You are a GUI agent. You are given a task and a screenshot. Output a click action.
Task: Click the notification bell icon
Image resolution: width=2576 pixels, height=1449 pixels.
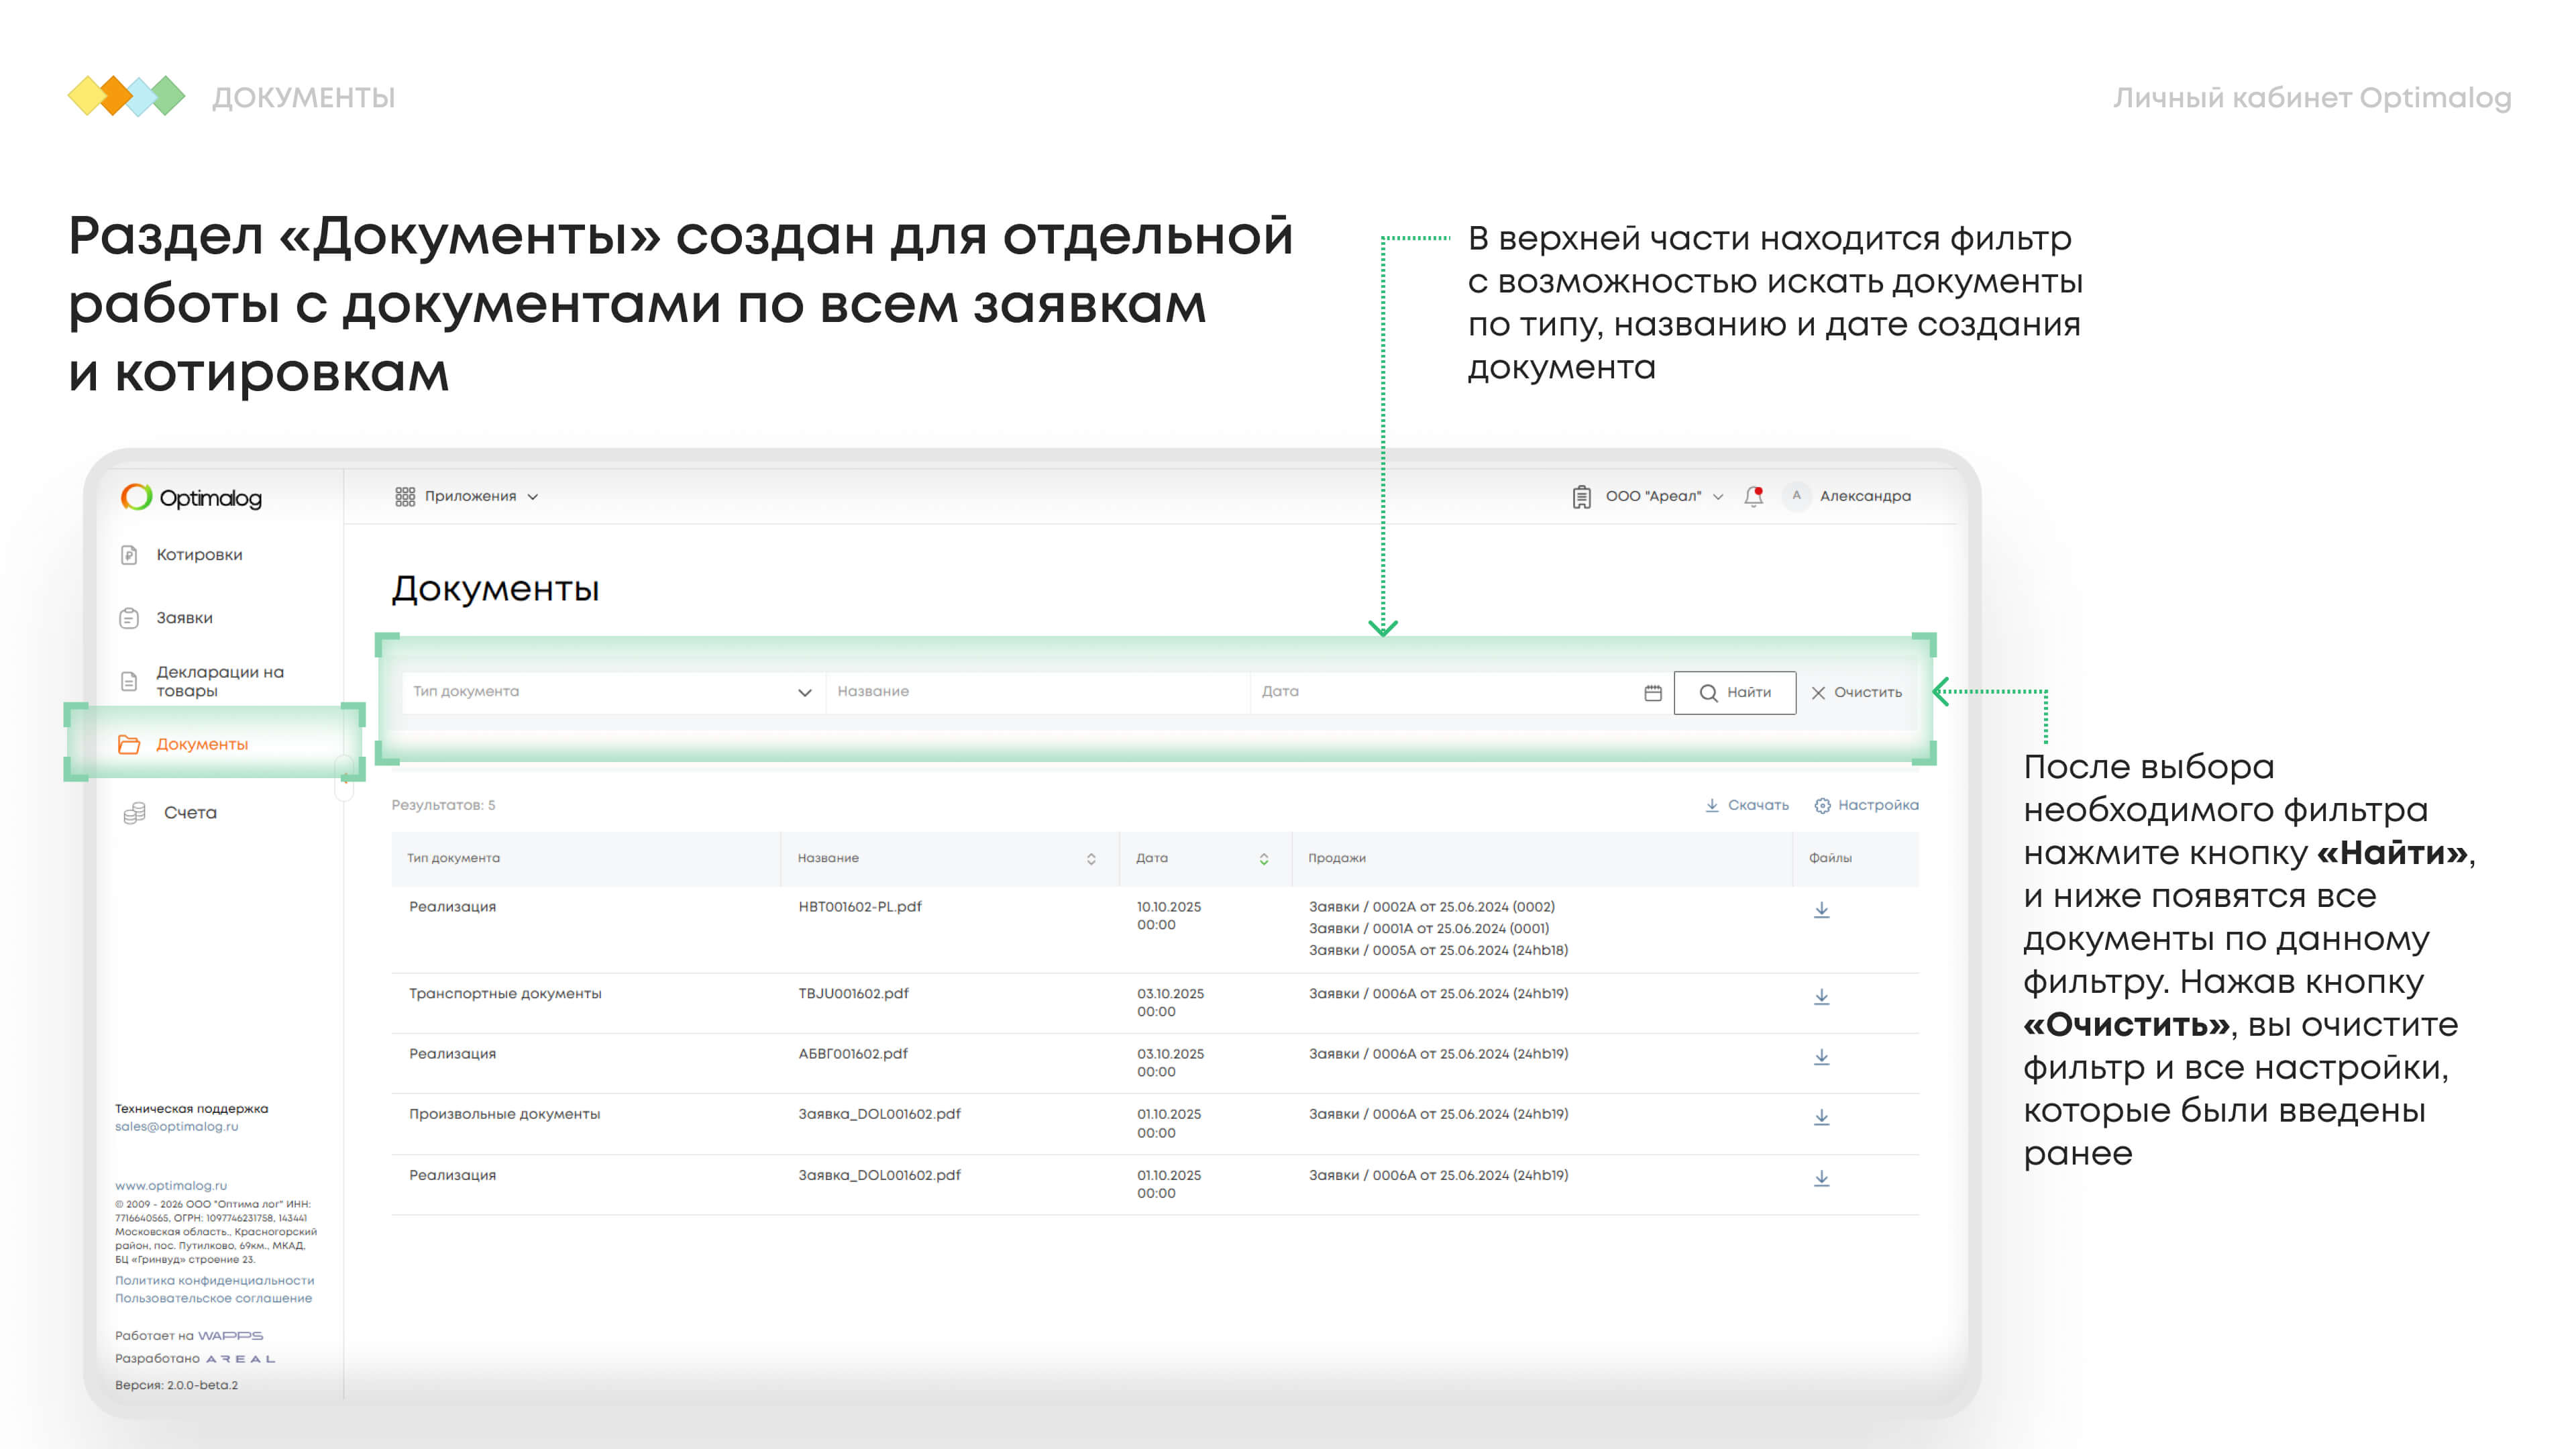(1753, 496)
